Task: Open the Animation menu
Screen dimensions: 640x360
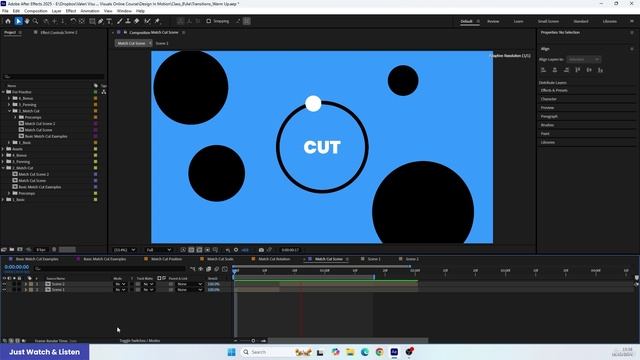Action: coord(90,11)
